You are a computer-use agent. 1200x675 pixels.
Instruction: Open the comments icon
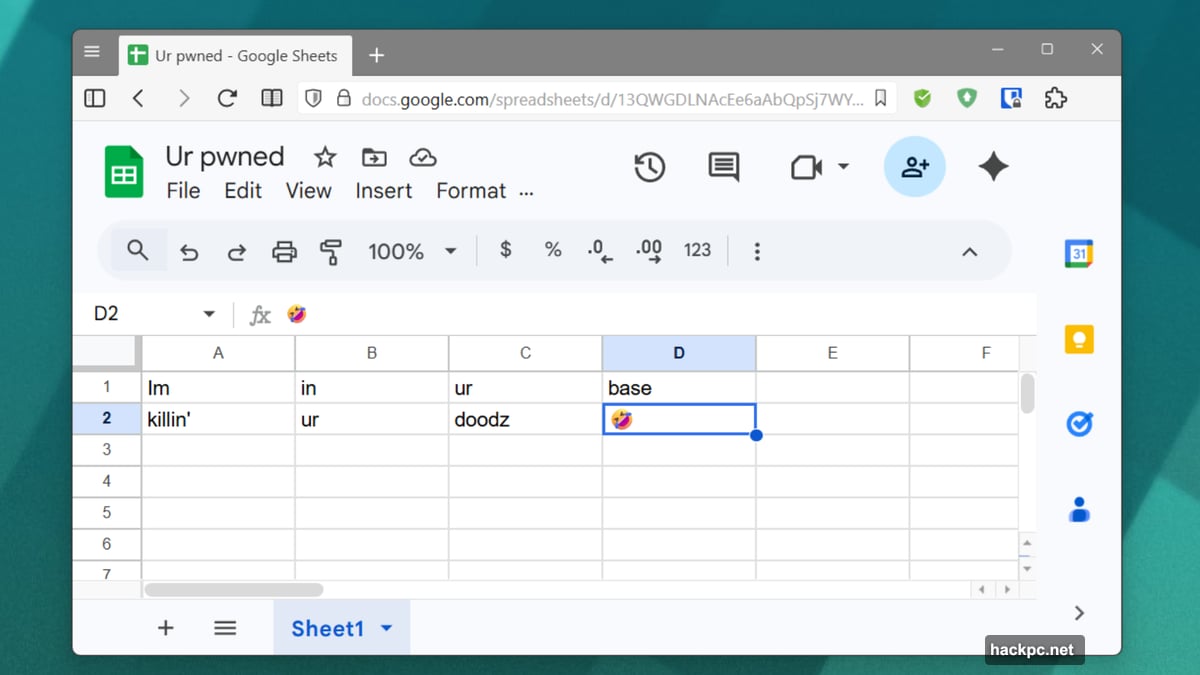coord(723,167)
